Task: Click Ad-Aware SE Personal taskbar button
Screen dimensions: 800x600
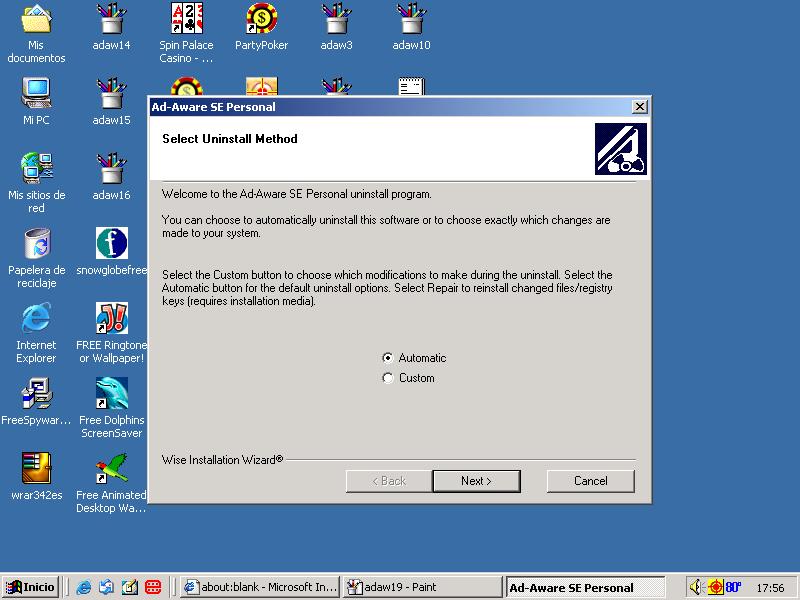Action: pyautogui.click(x=585, y=587)
